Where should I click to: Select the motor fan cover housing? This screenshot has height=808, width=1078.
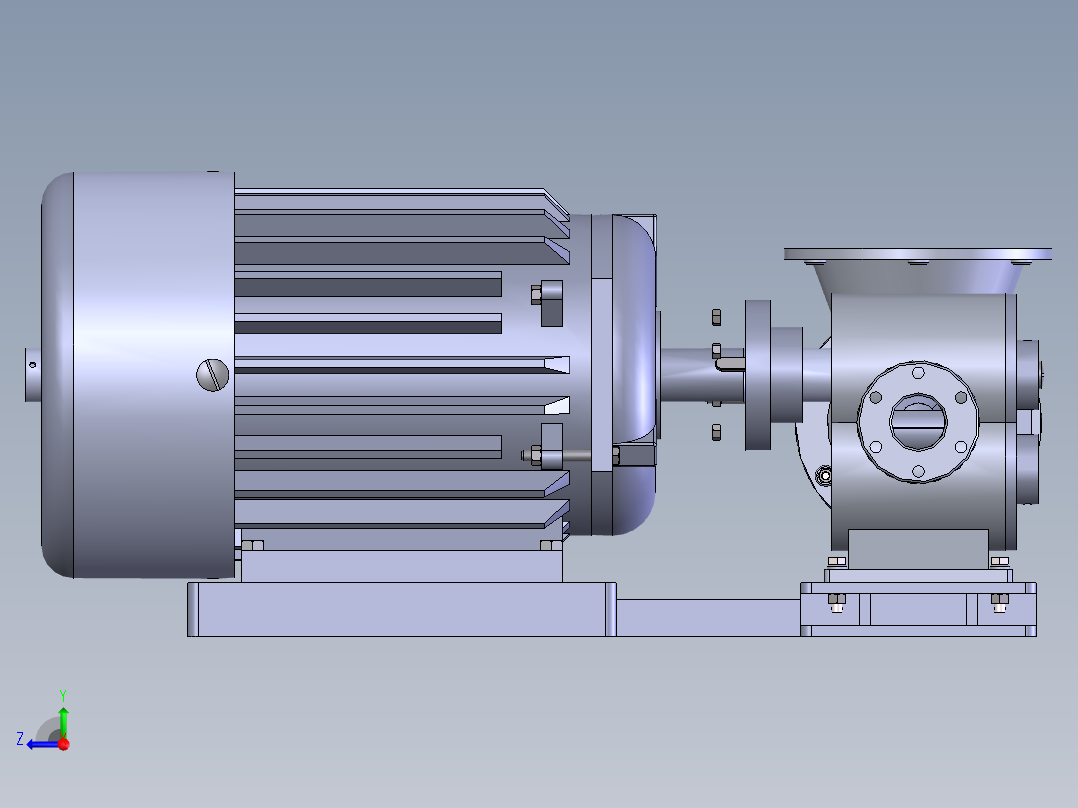pyautogui.click(x=138, y=375)
